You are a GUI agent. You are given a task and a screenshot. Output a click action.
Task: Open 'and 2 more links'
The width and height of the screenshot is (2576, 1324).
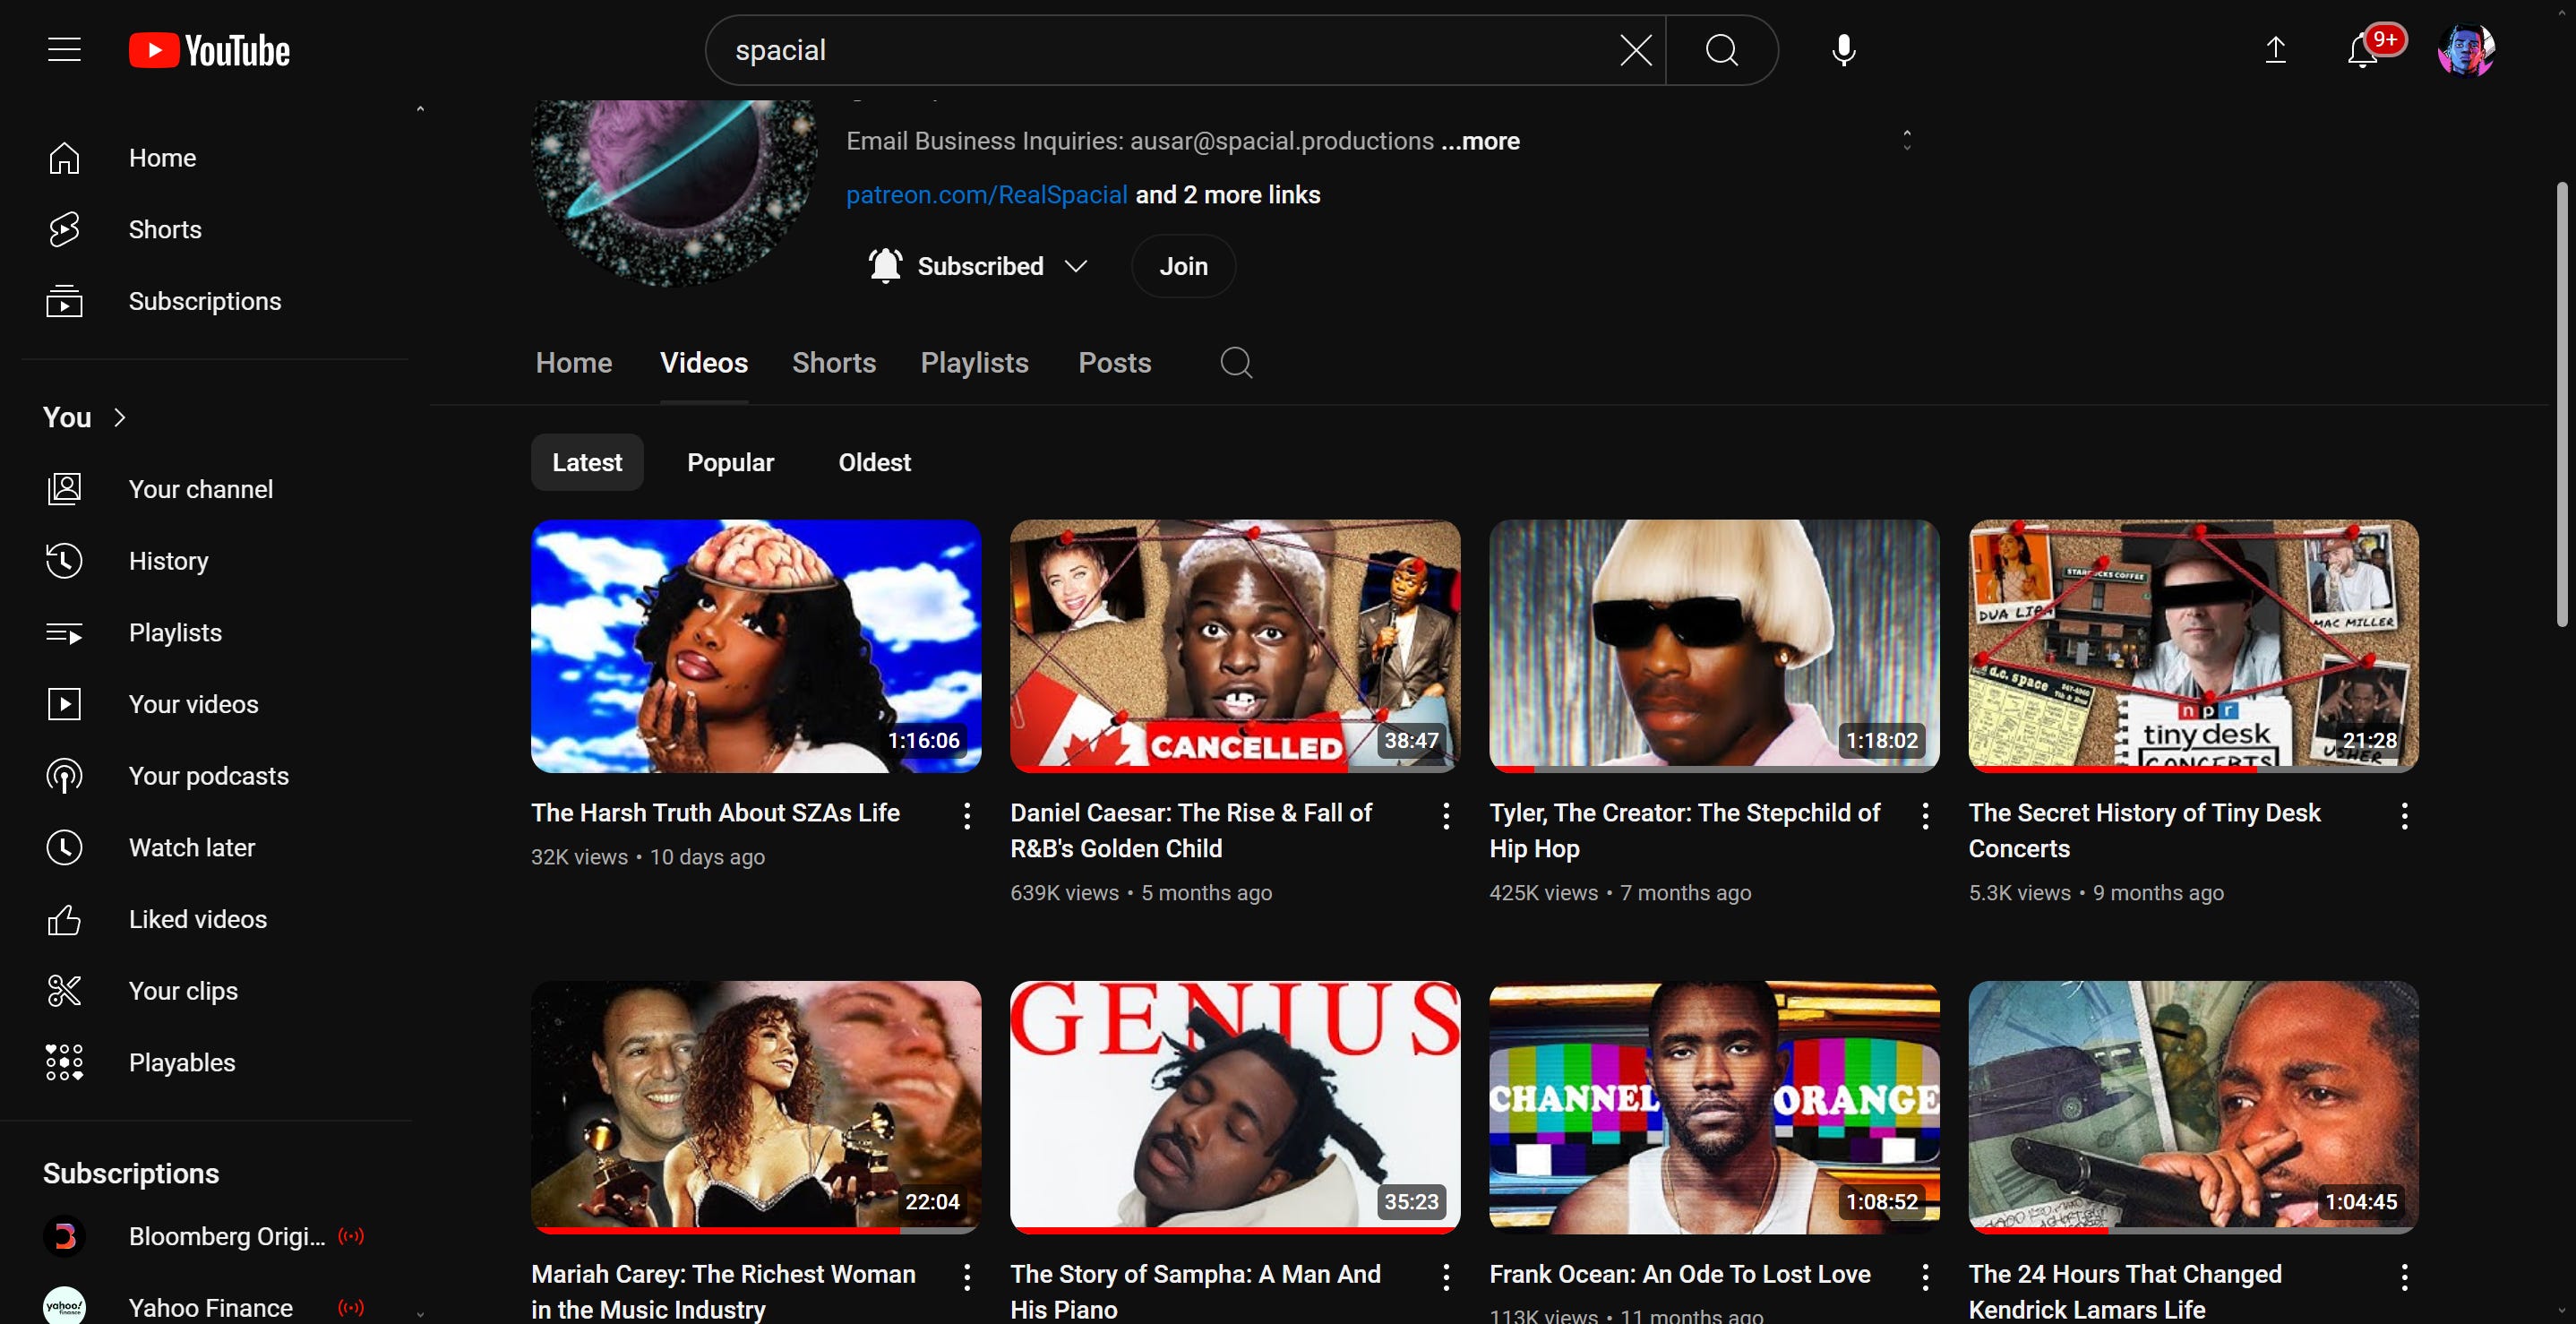1227,195
